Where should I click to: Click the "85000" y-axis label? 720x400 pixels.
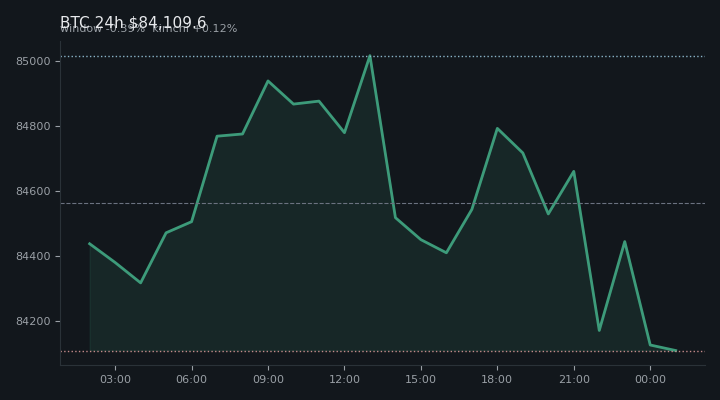pos(33,62)
